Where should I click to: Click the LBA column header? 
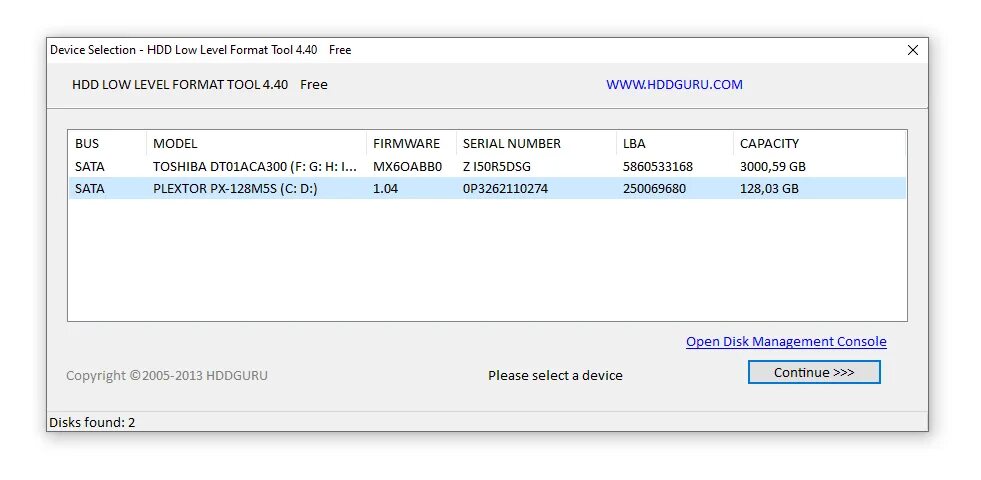pos(674,143)
